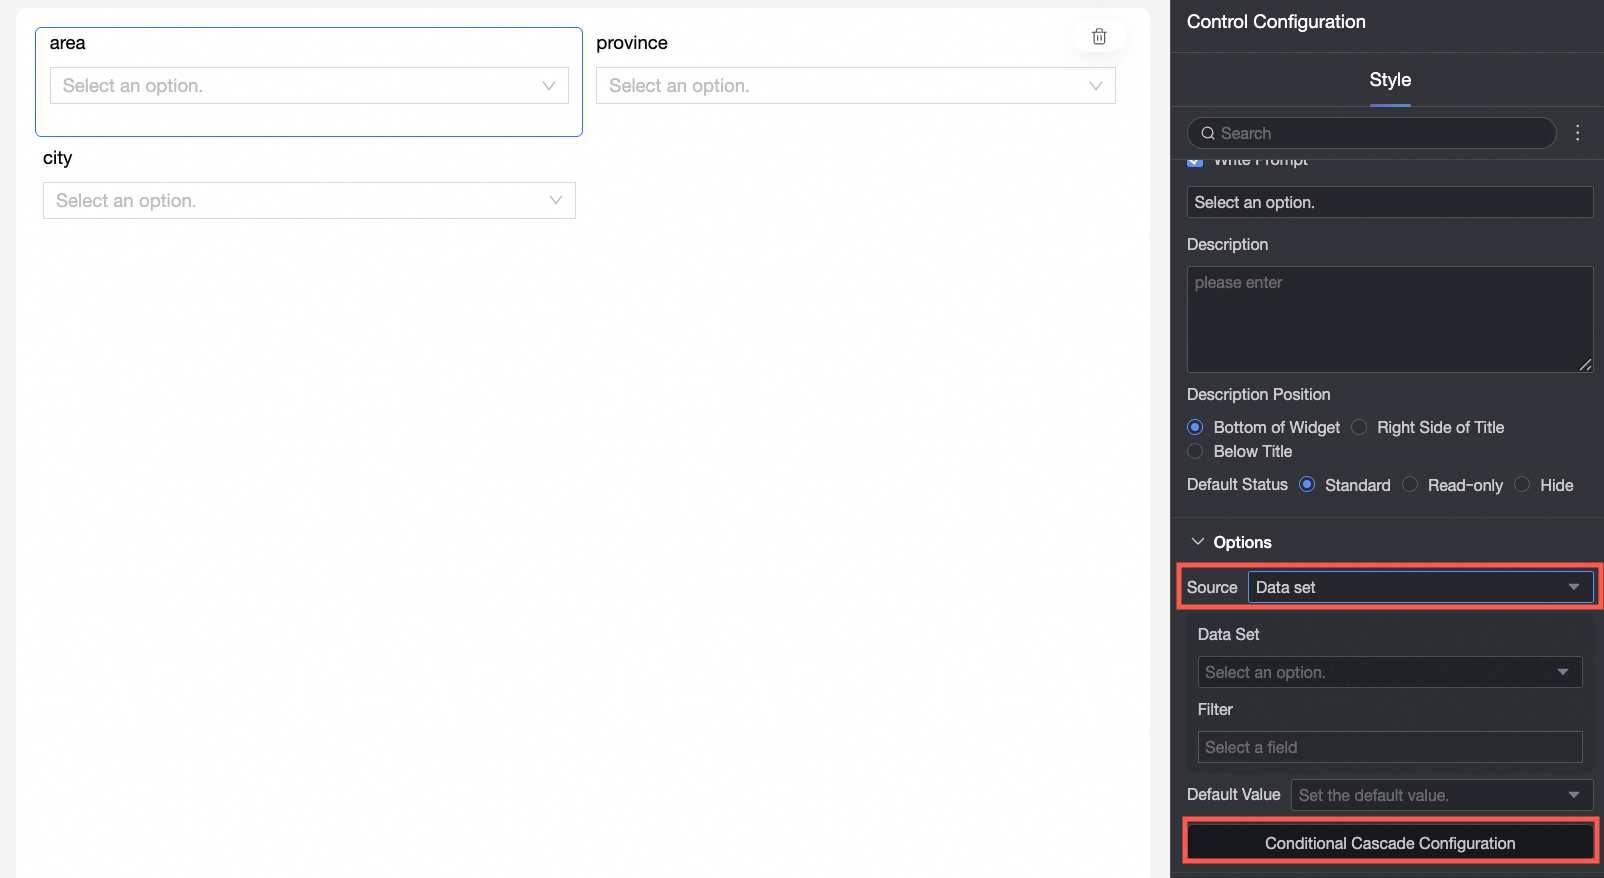Open the Source dropdown showing Data set
Image resolution: width=1604 pixels, height=878 pixels.
coord(1420,587)
